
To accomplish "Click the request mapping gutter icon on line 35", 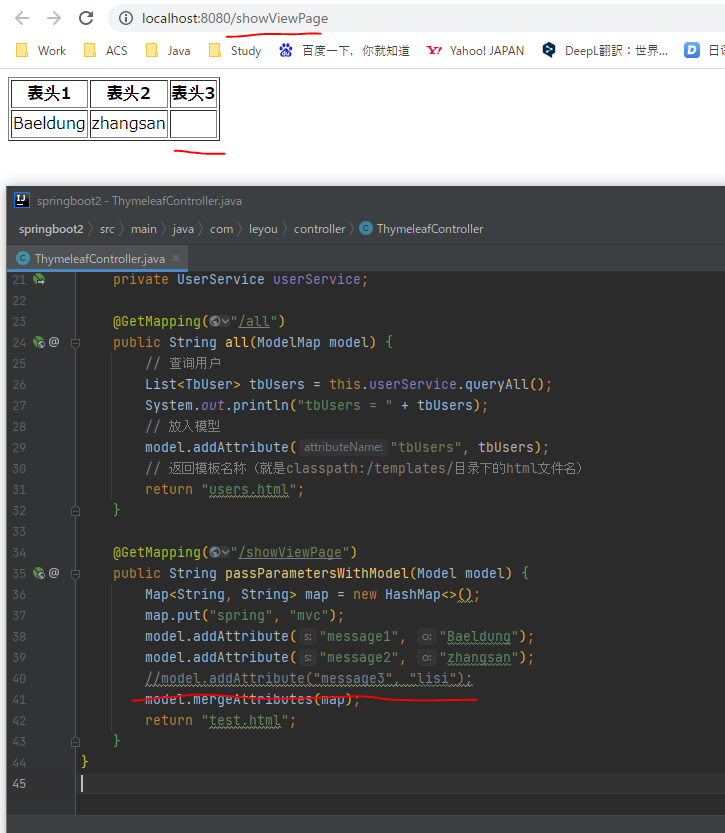I will pyautogui.click(x=39, y=573).
